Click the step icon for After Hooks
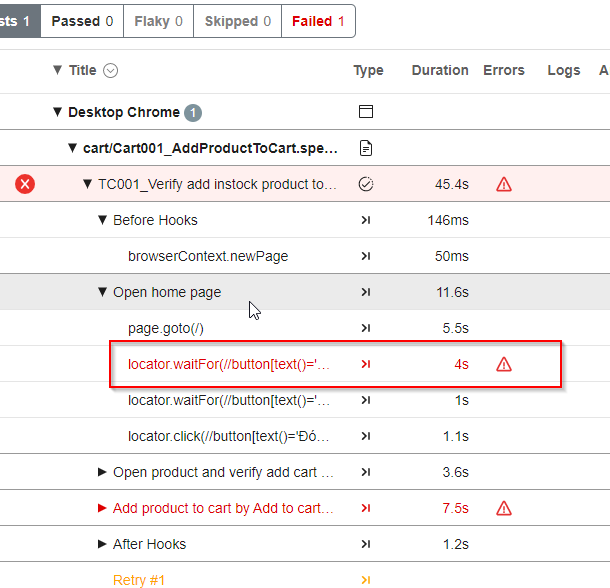 [x=366, y=544]
